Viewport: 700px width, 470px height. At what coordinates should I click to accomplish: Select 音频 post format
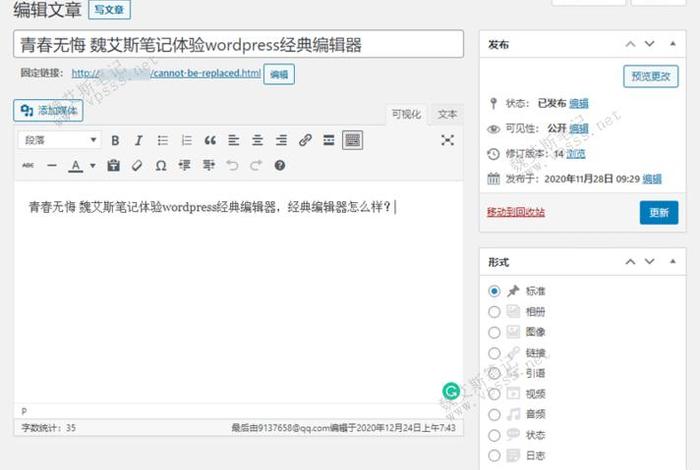tap(494, 414)
